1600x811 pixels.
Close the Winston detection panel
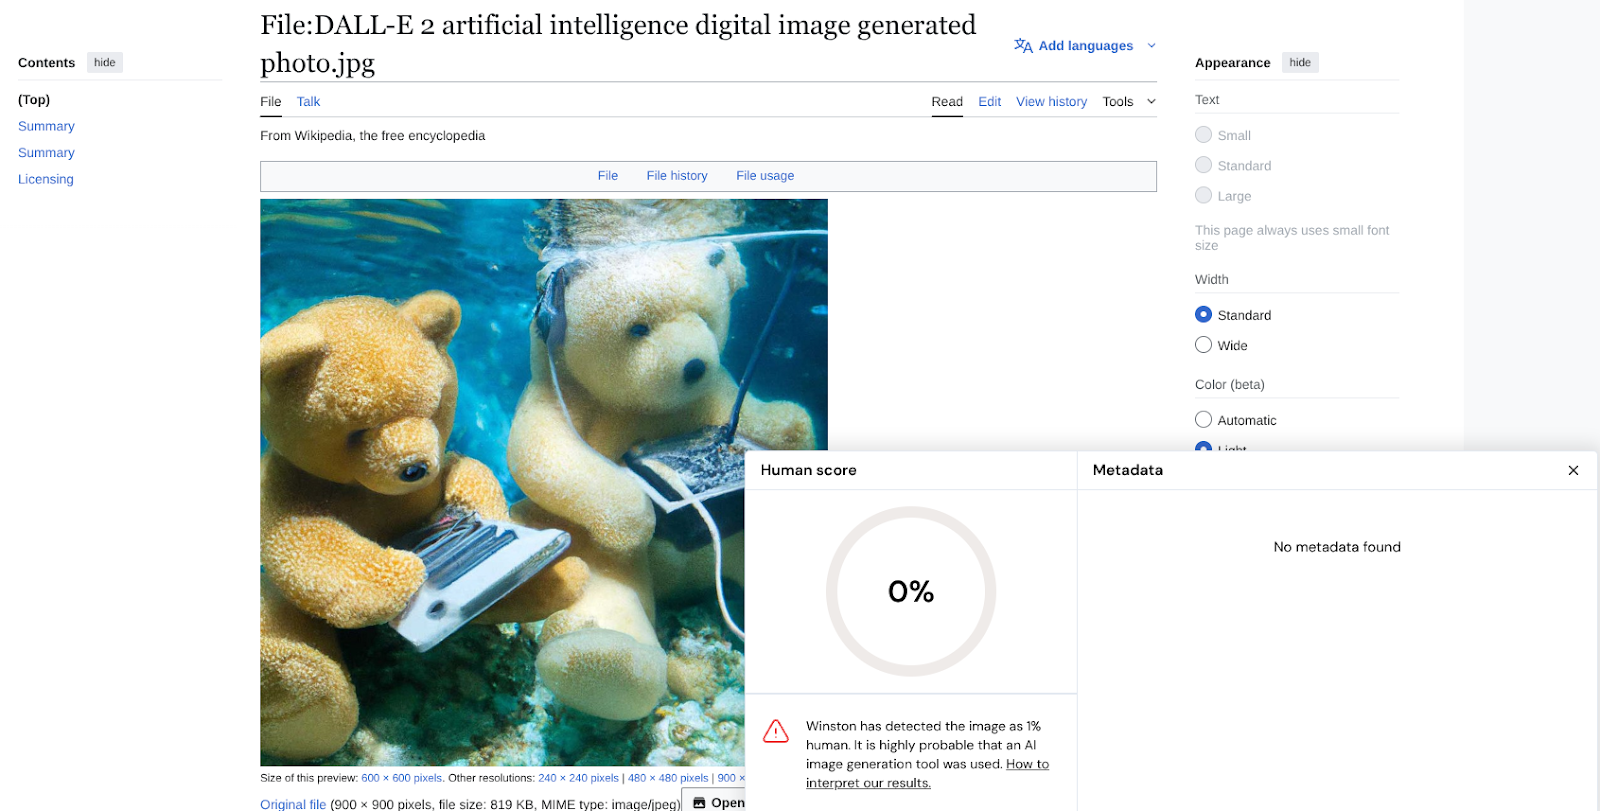click(x=1573, y=470)
